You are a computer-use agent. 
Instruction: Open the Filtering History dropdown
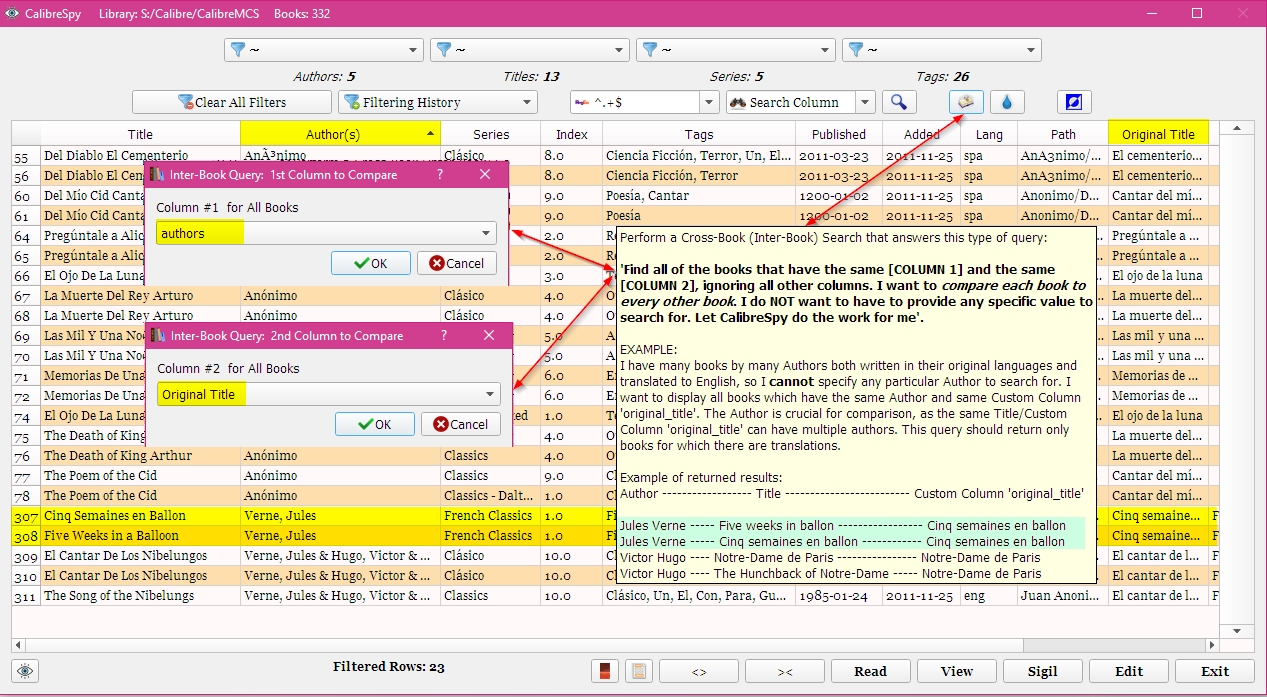click(x=438, y=102)
